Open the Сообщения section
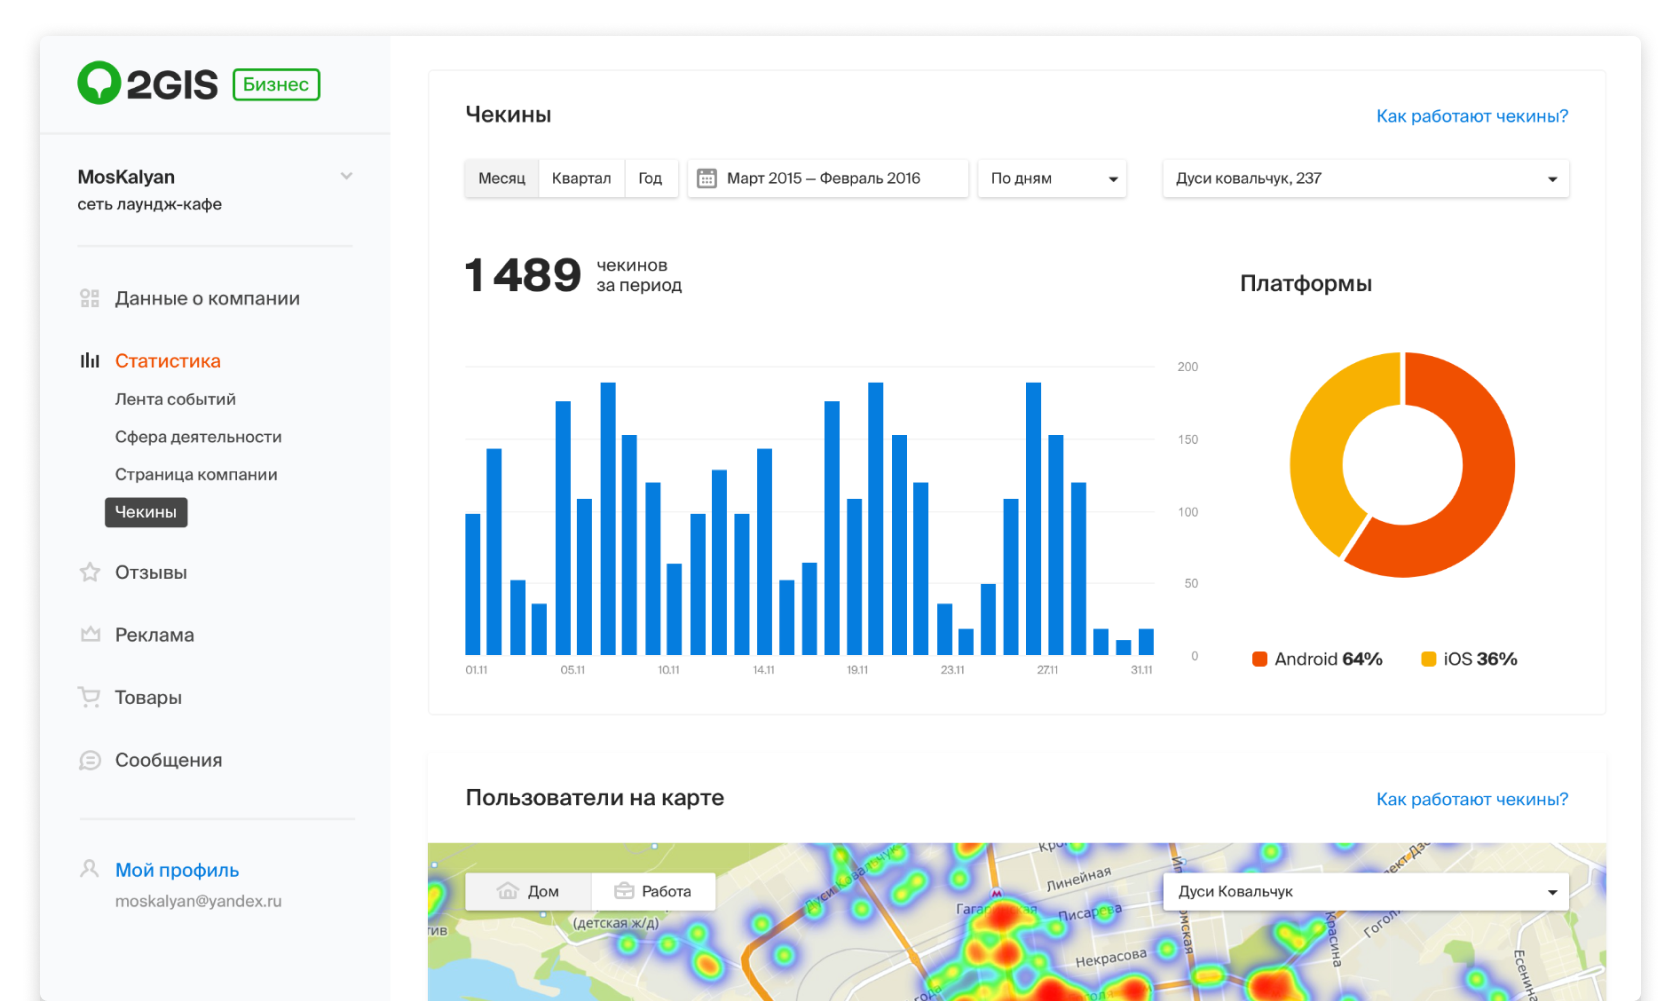This screenshot has height=1001, width=1680. pyautogui.click(x=168, y=760)
